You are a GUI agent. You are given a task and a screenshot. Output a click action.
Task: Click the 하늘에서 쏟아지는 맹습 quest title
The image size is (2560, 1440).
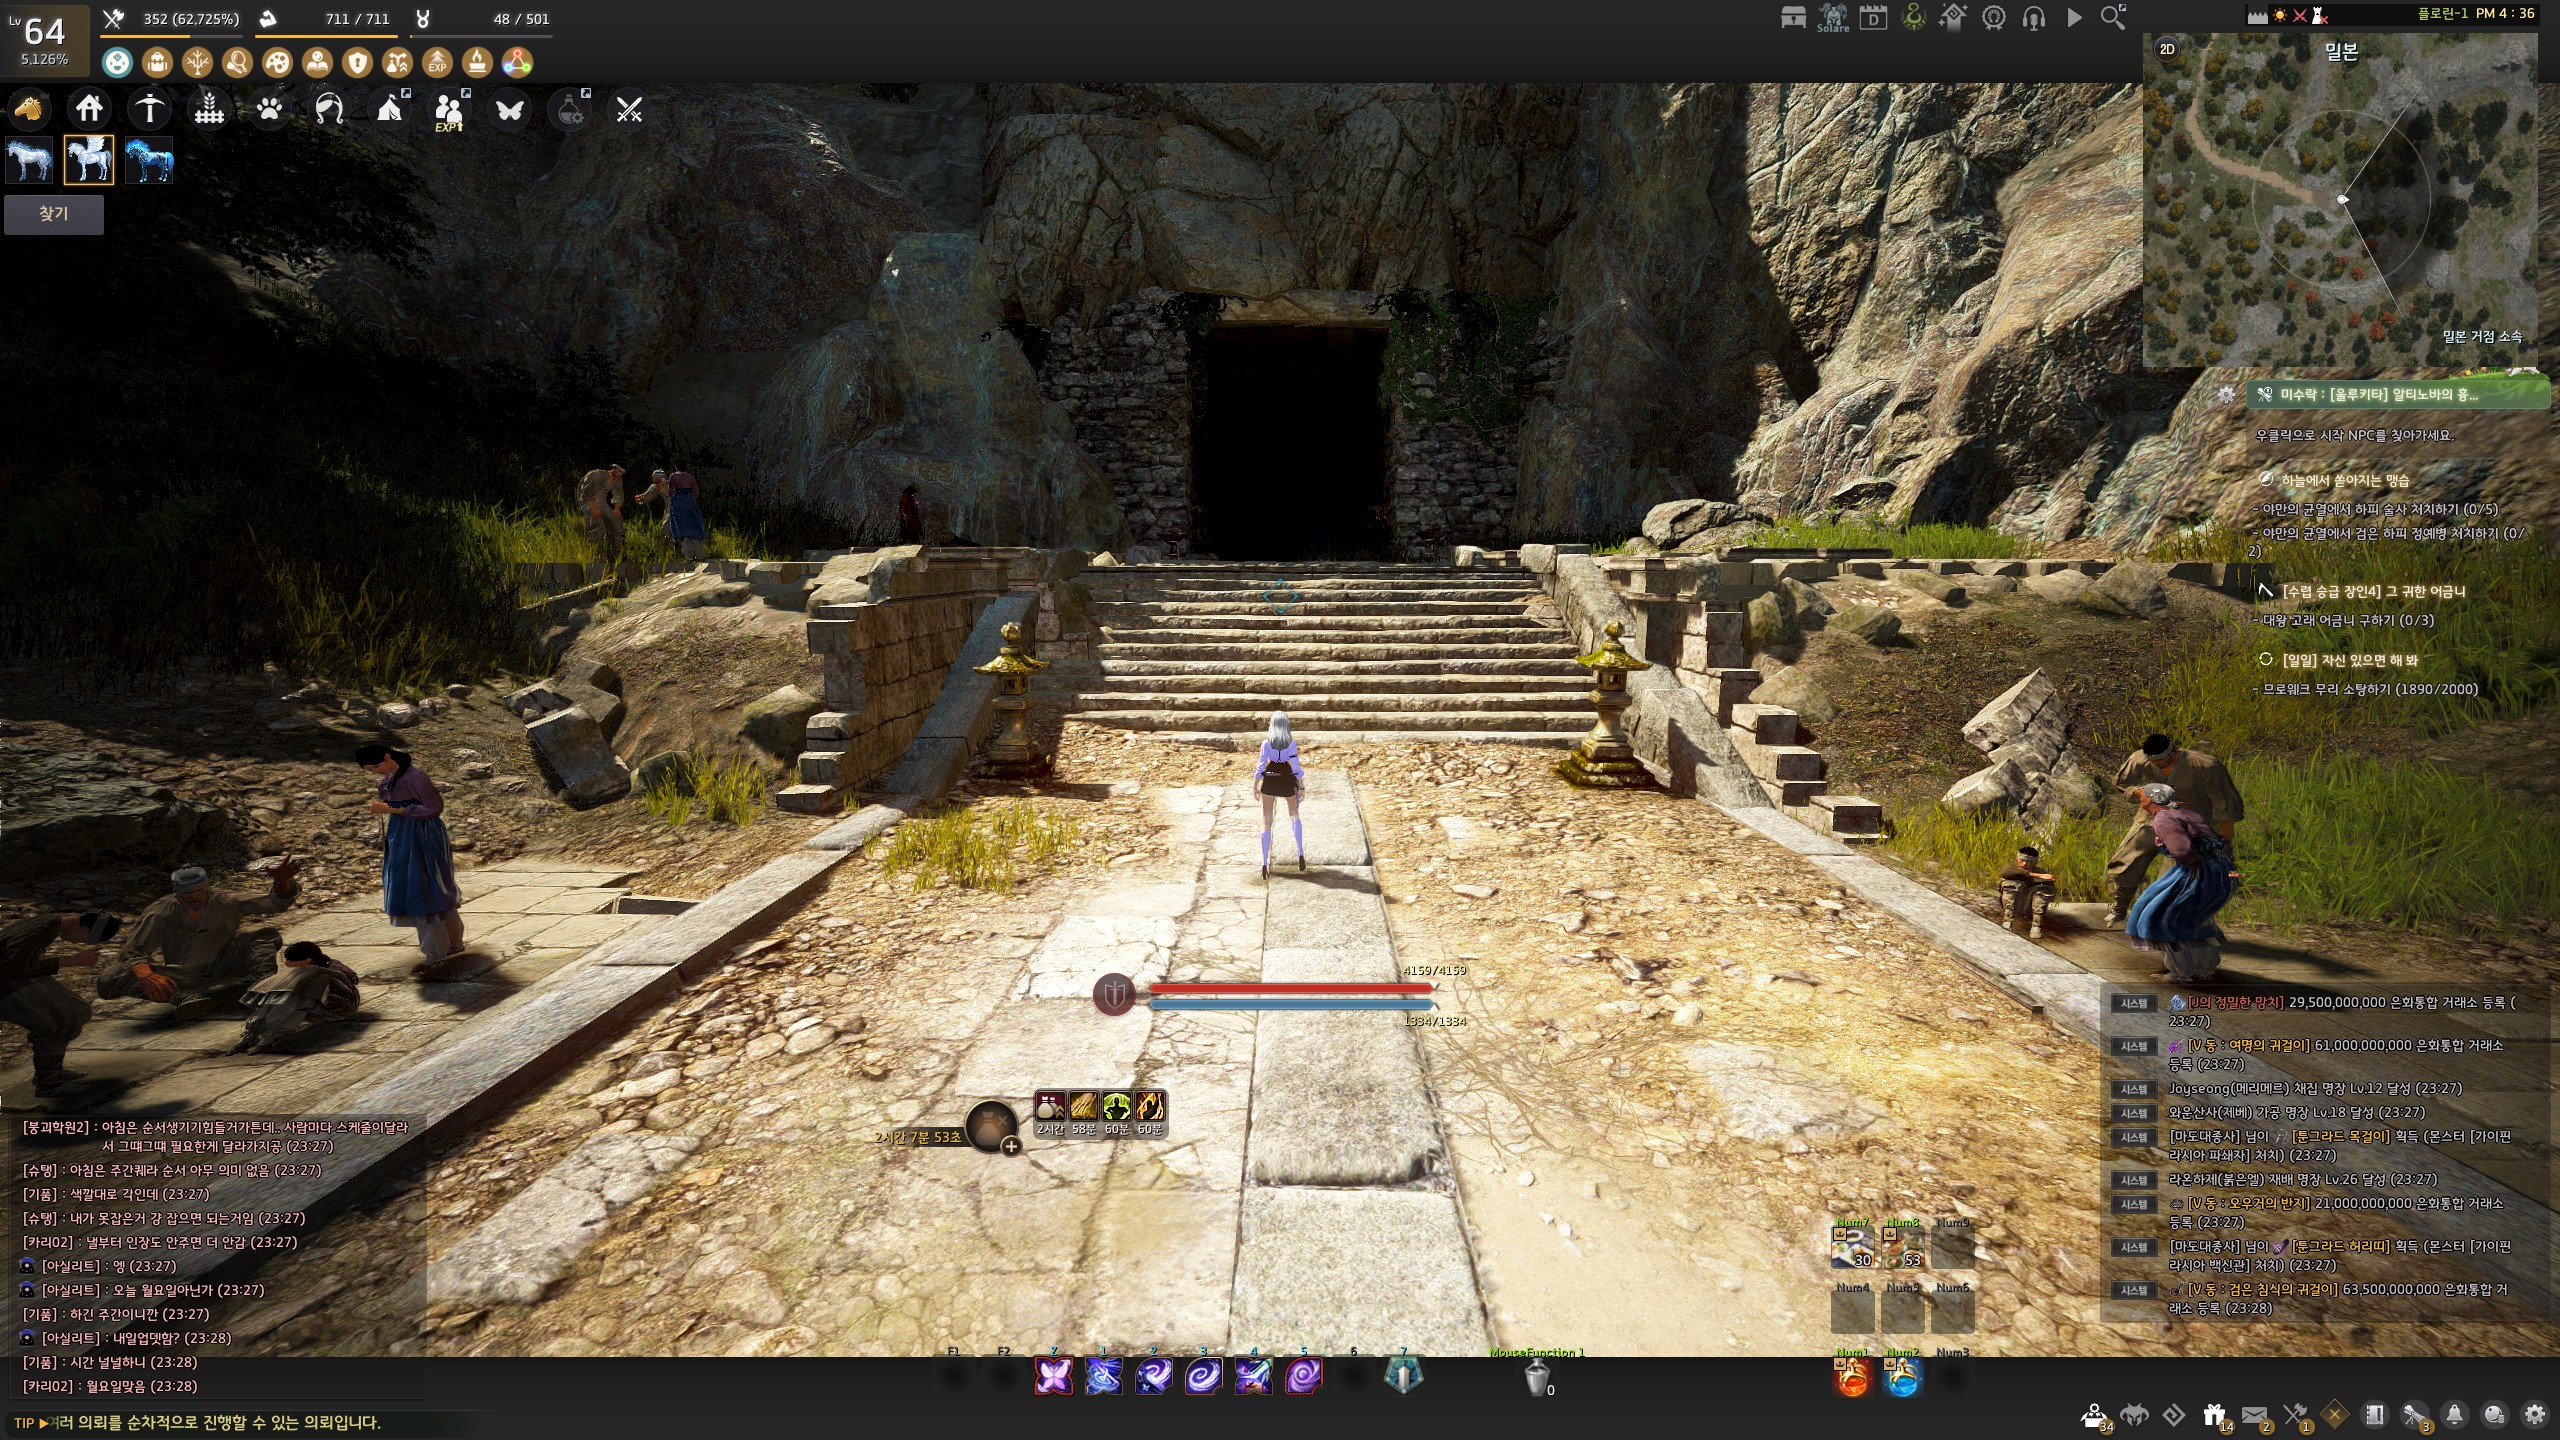click(2345, 480)
